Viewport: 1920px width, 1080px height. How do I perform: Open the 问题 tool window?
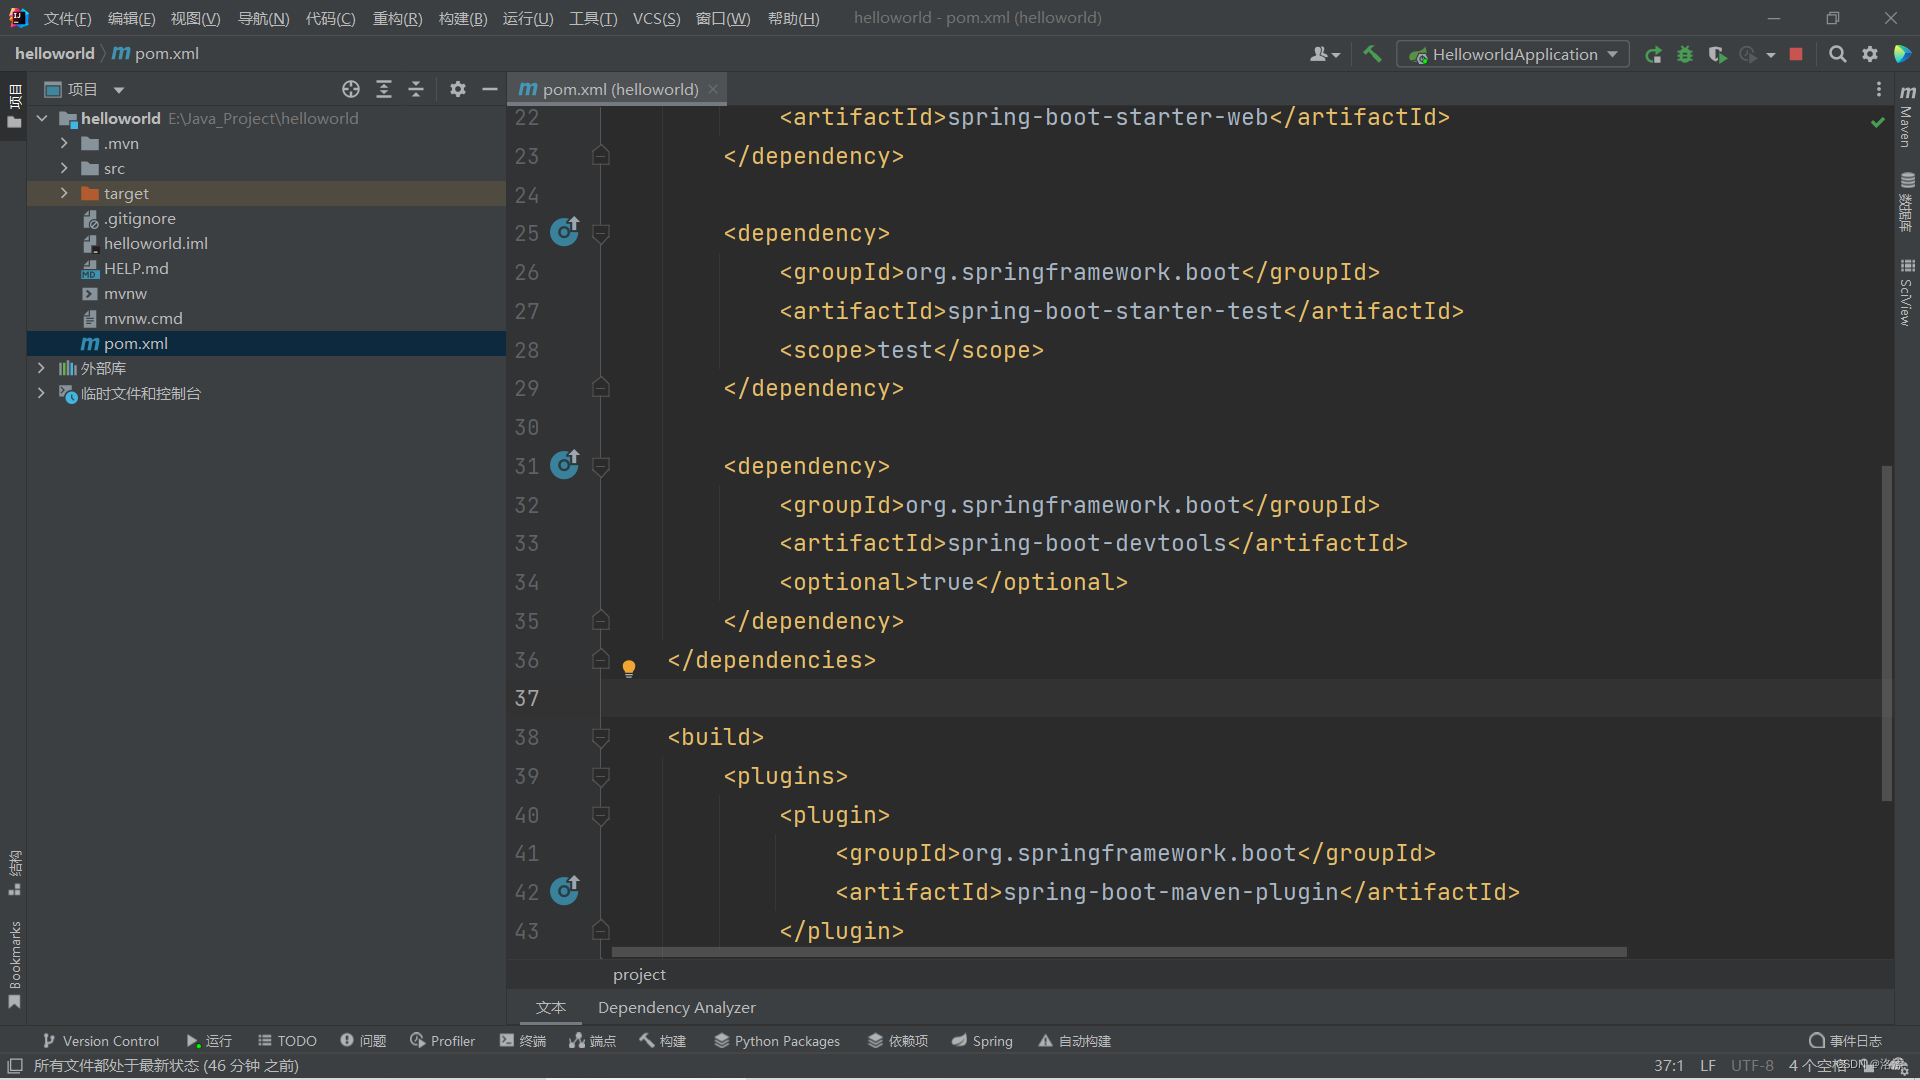pos(363,1041)
